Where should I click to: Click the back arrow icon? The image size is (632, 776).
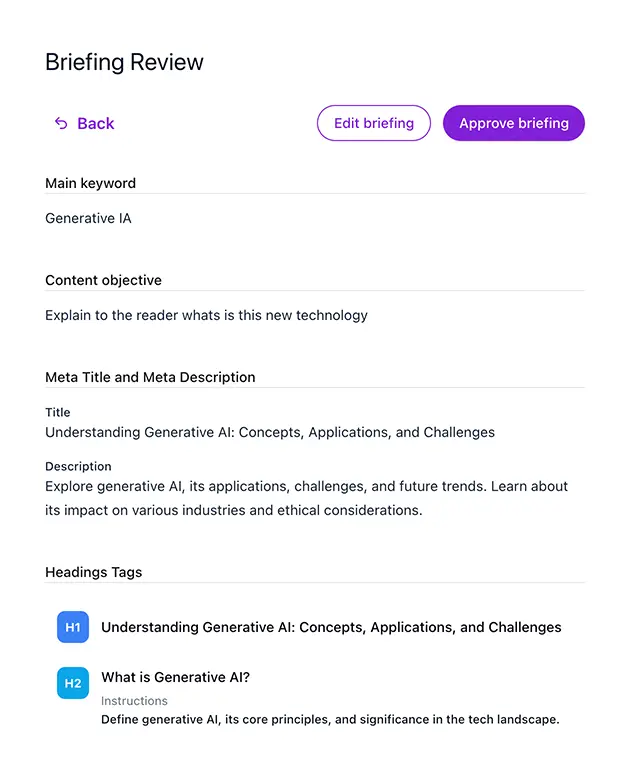click(61, 123)
